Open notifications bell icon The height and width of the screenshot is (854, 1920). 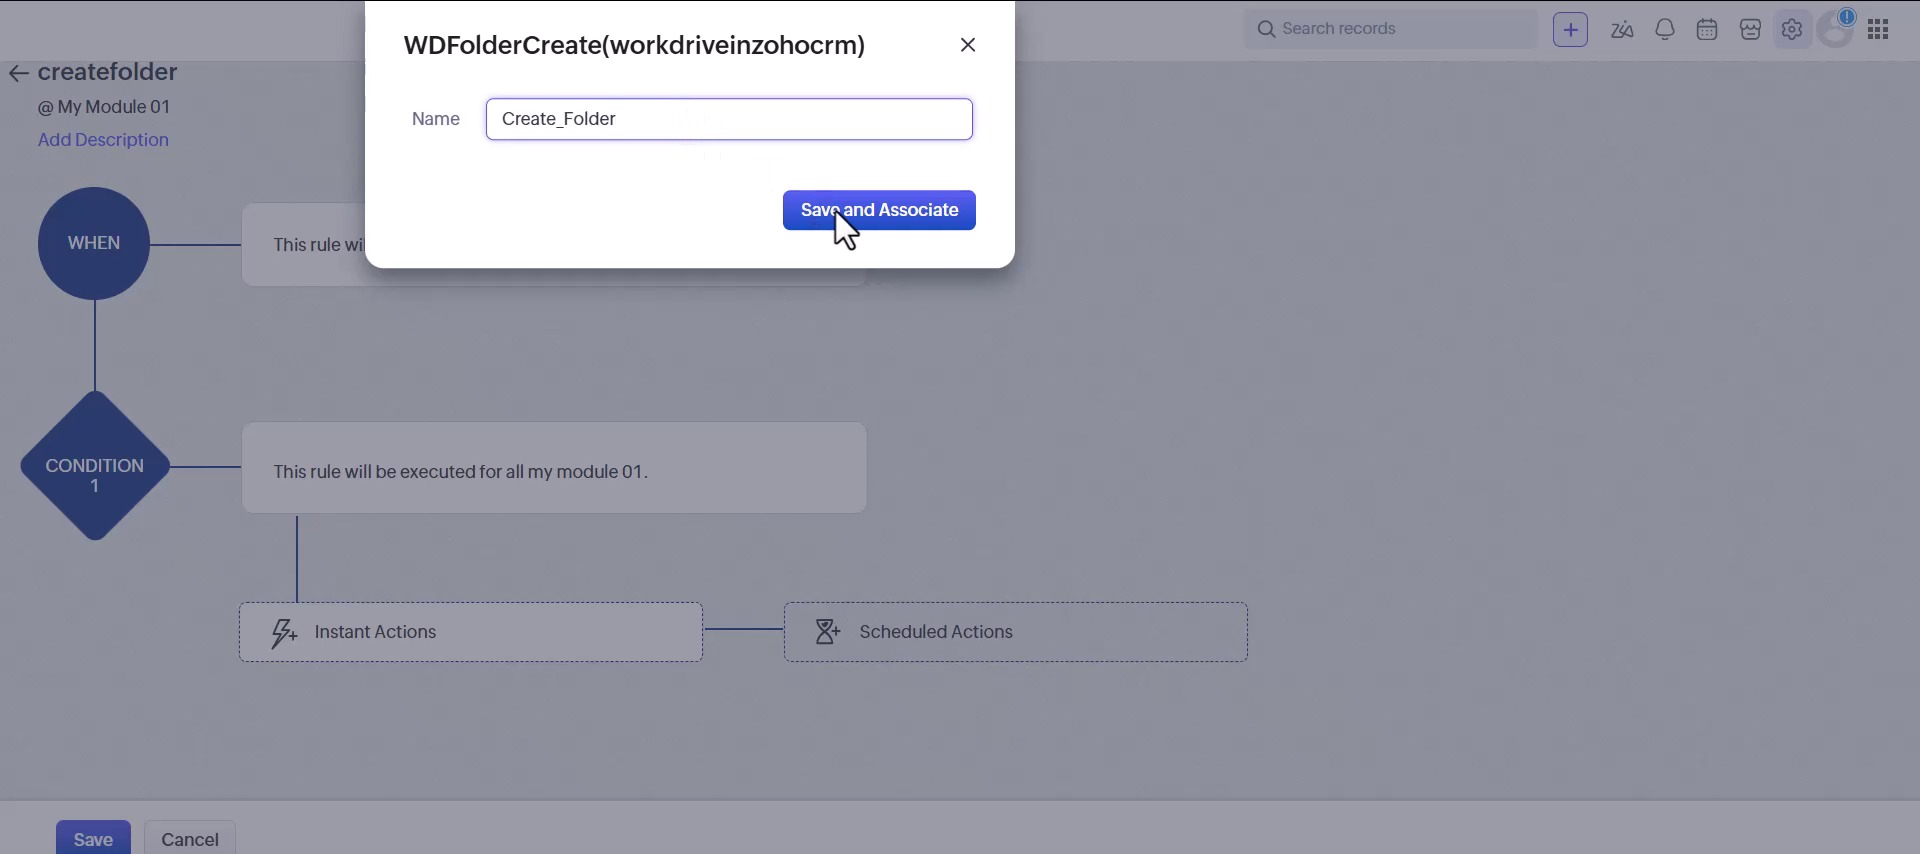(x=1666, y=30)
